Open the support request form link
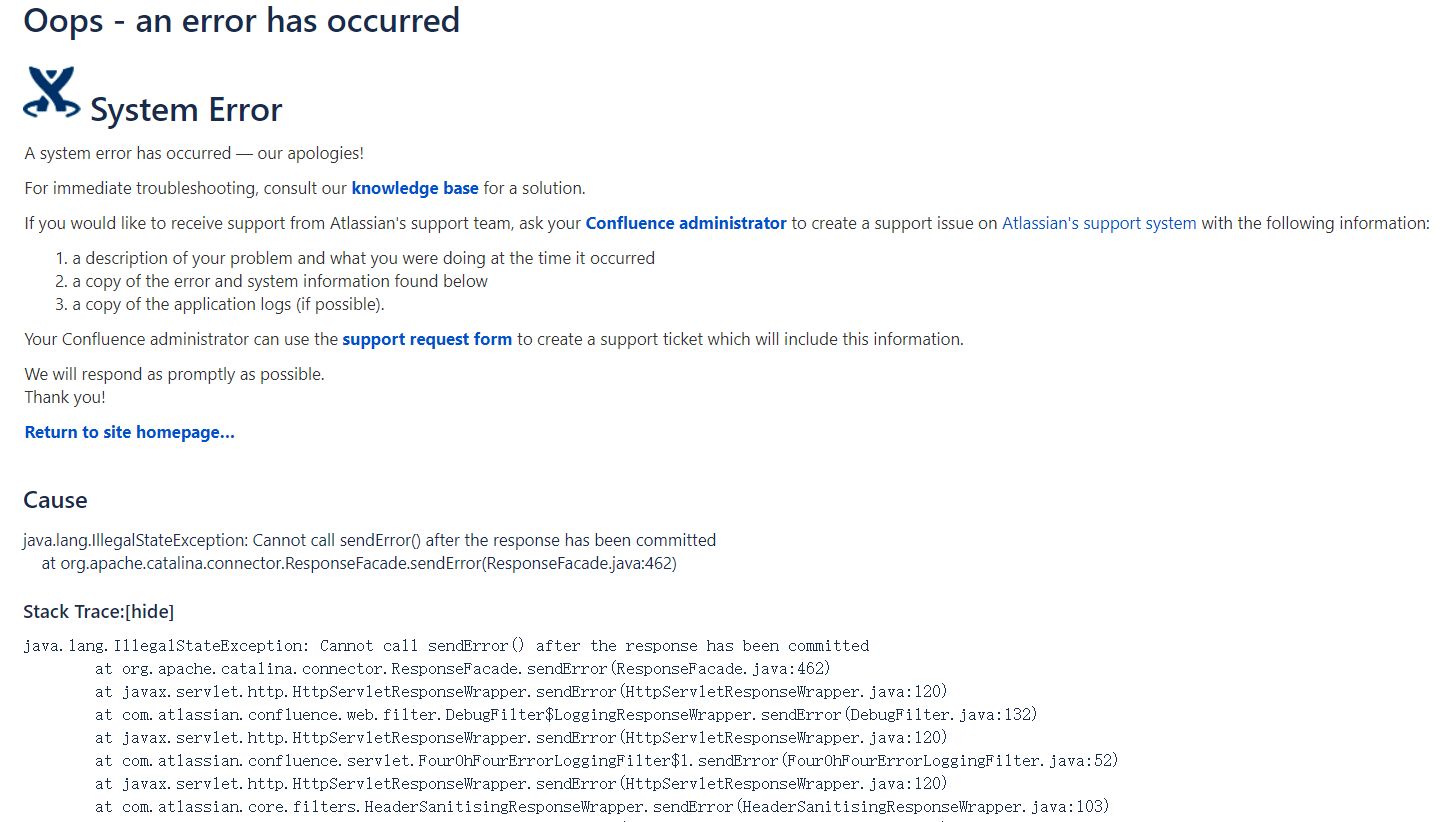The image size is (1444, 822). [427, 339]
